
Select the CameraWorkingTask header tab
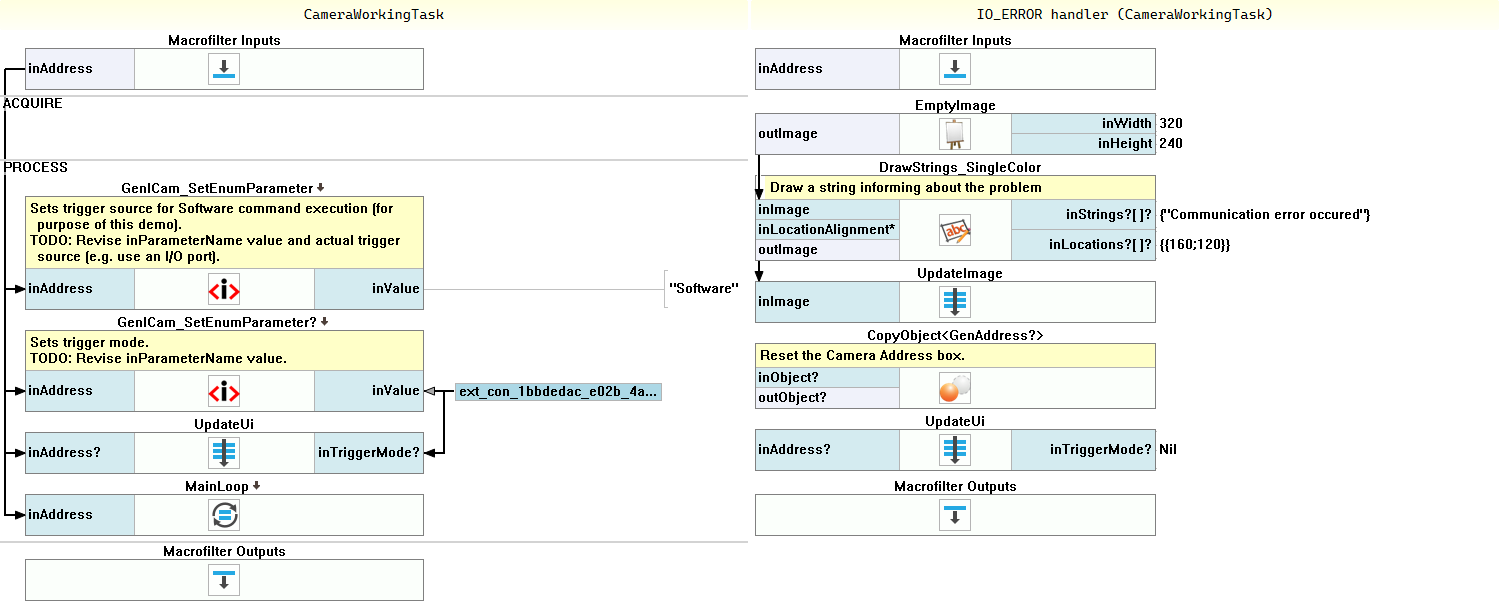[373, 14]
